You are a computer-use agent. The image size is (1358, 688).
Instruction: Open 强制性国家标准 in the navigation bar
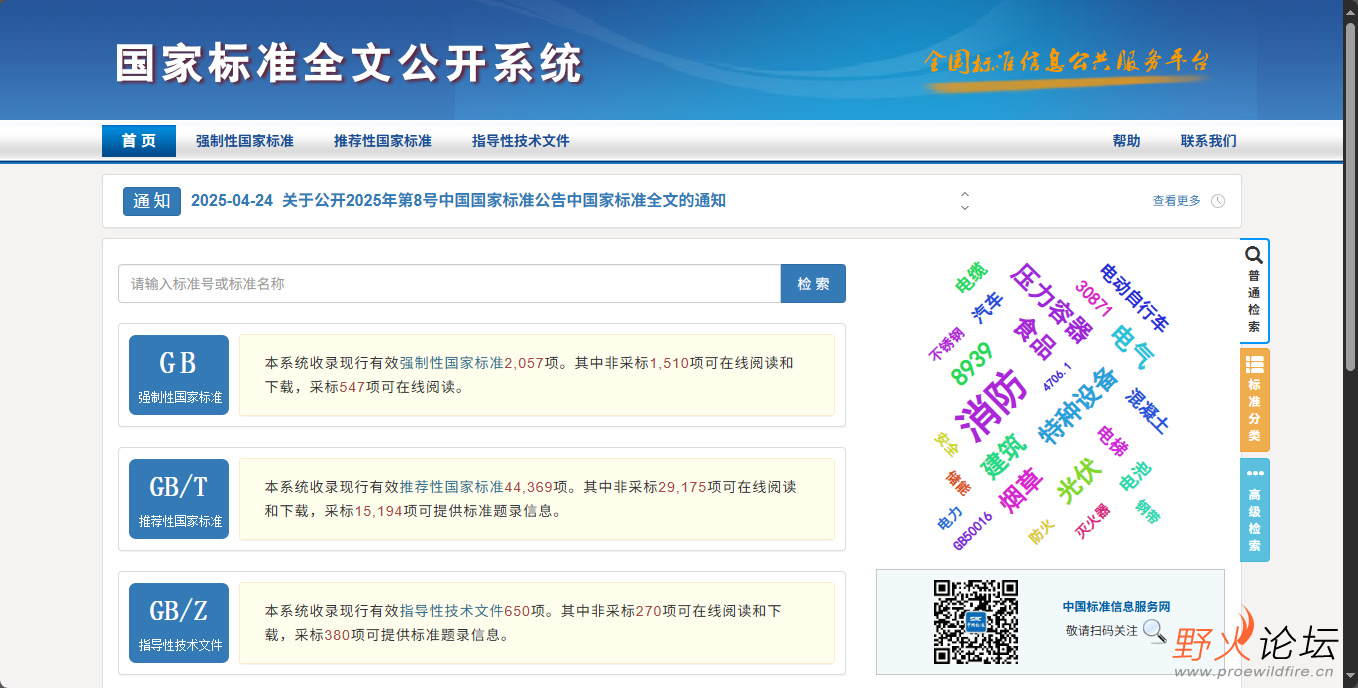point(245,141)
